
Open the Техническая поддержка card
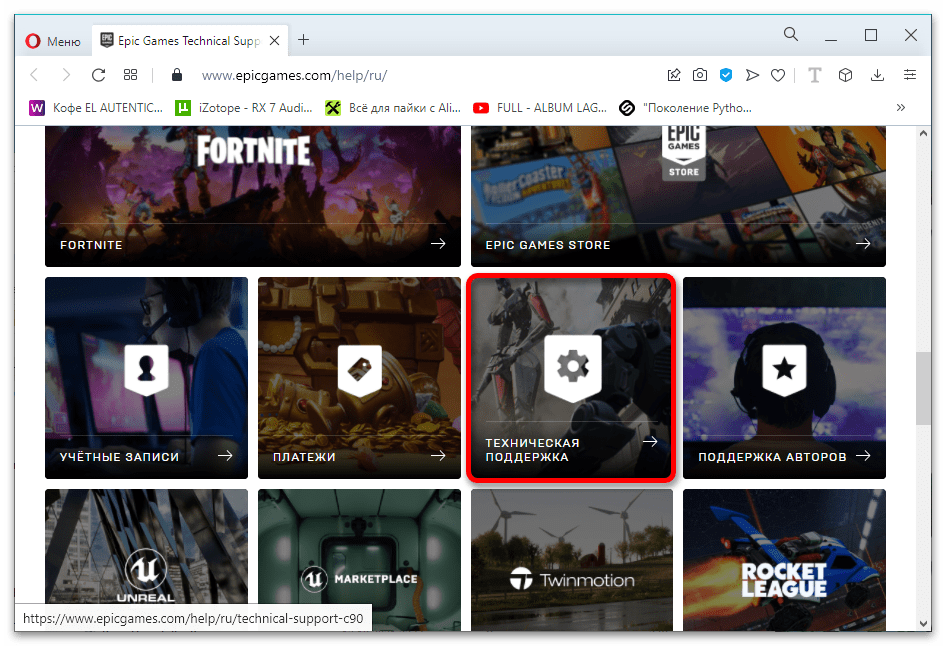point(571,378)
